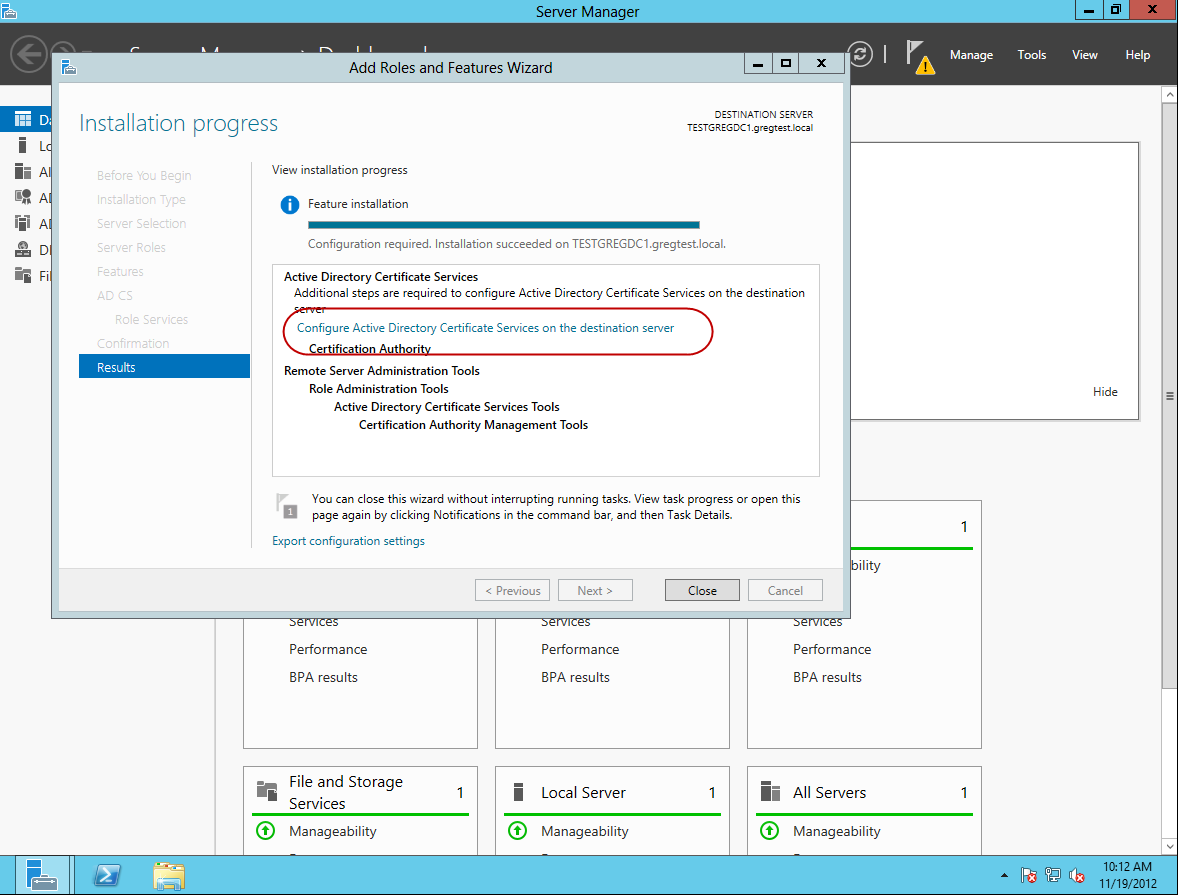This screenshot has width=1178, height=895.
Task: Open the Local Server tile heading
Action: [583, 792]
